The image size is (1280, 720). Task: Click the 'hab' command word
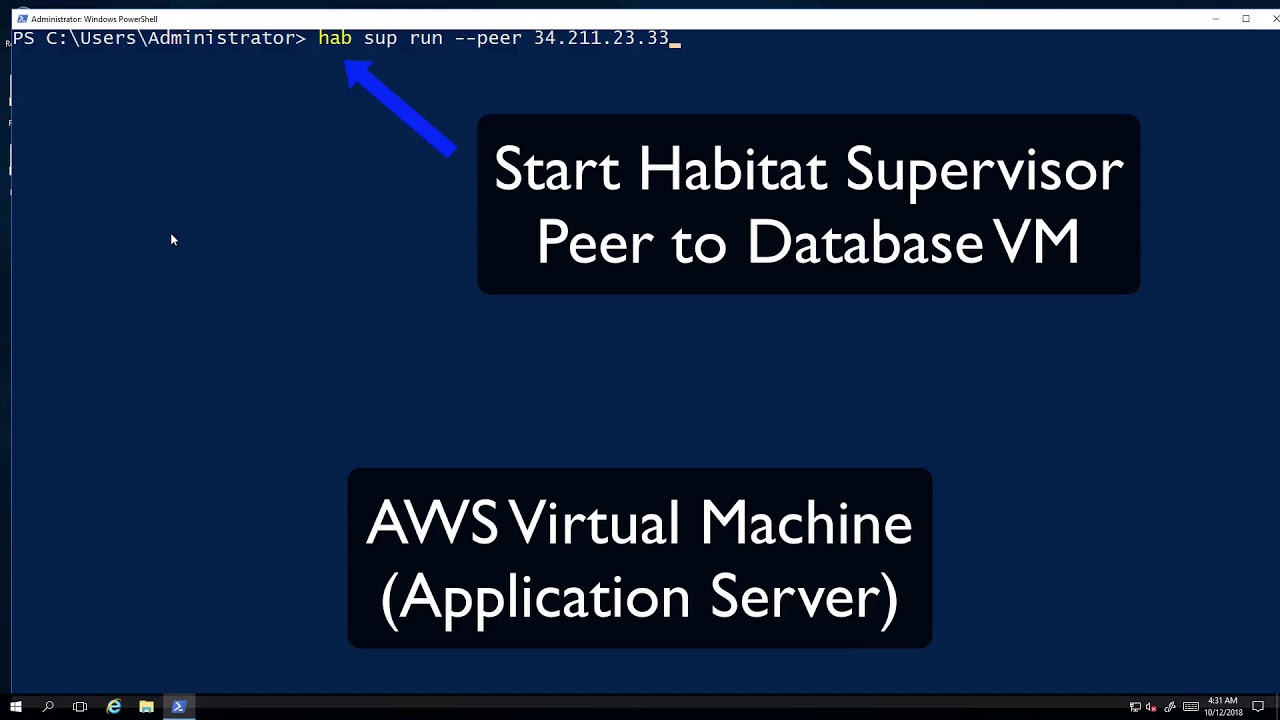pos(335,38)
